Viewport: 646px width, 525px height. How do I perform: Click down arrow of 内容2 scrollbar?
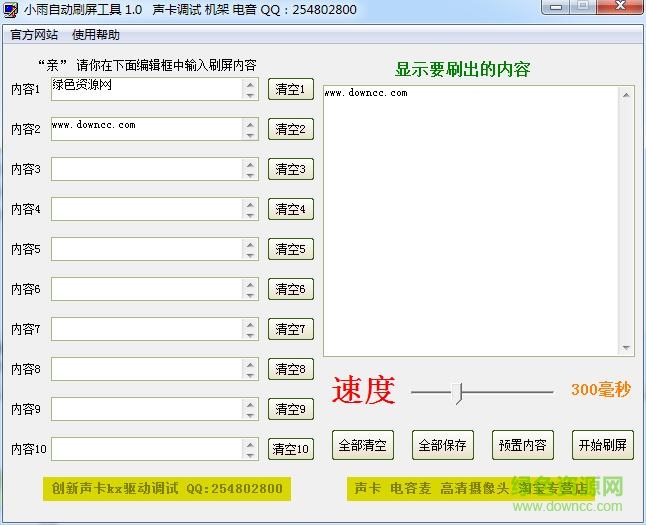click(x=250, y=135)
